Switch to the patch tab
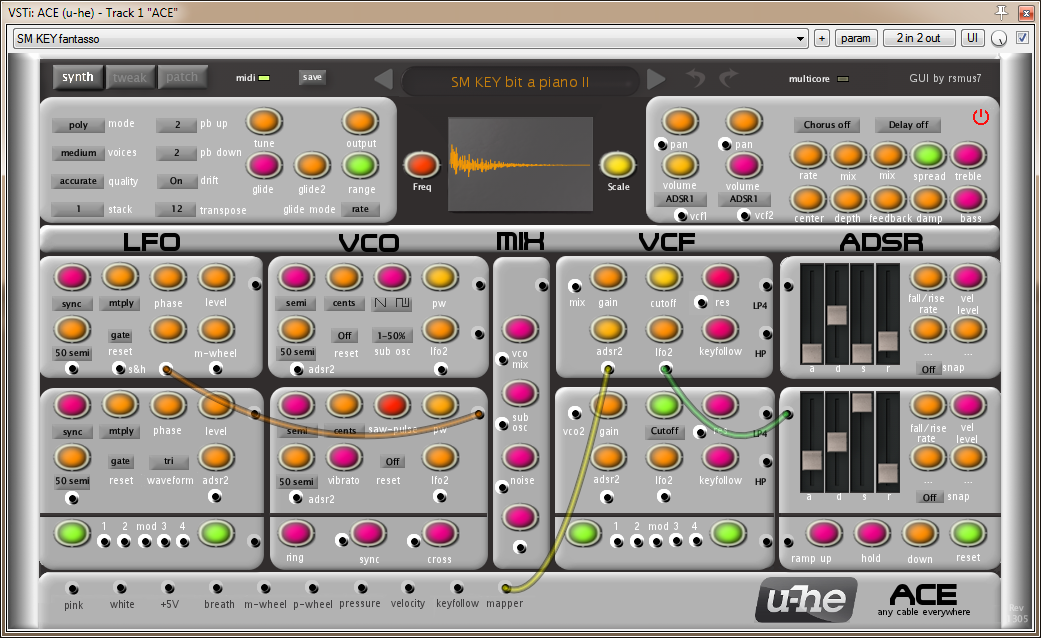 click(182, 77)
